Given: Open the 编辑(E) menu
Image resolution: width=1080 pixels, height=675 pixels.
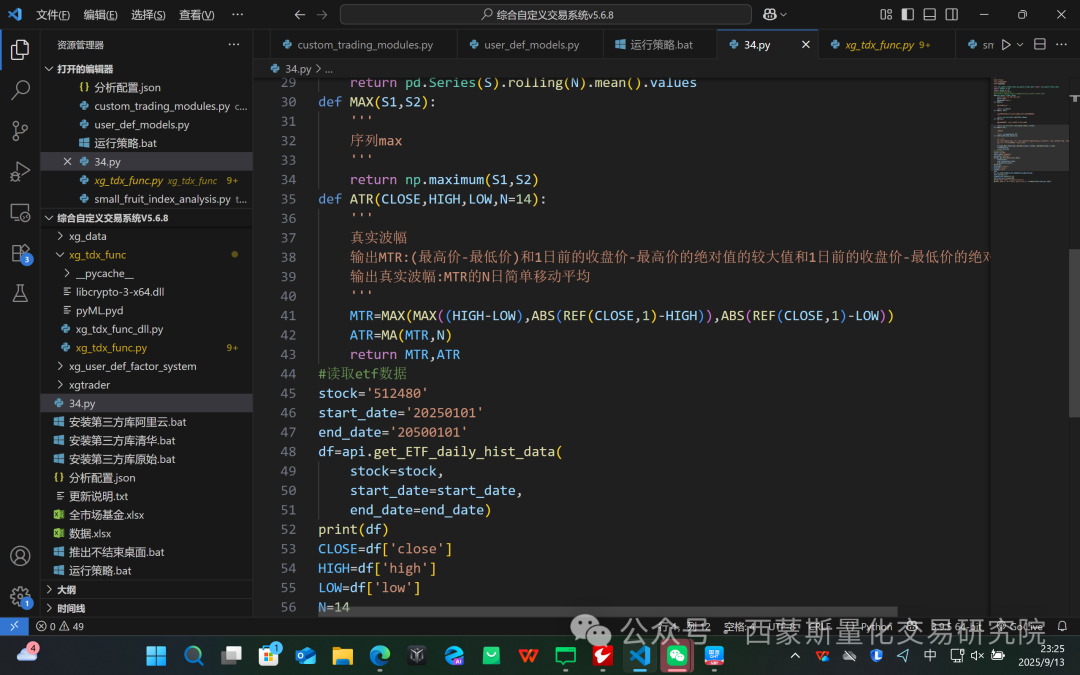Looking at the screenshot, I should 101,14.
